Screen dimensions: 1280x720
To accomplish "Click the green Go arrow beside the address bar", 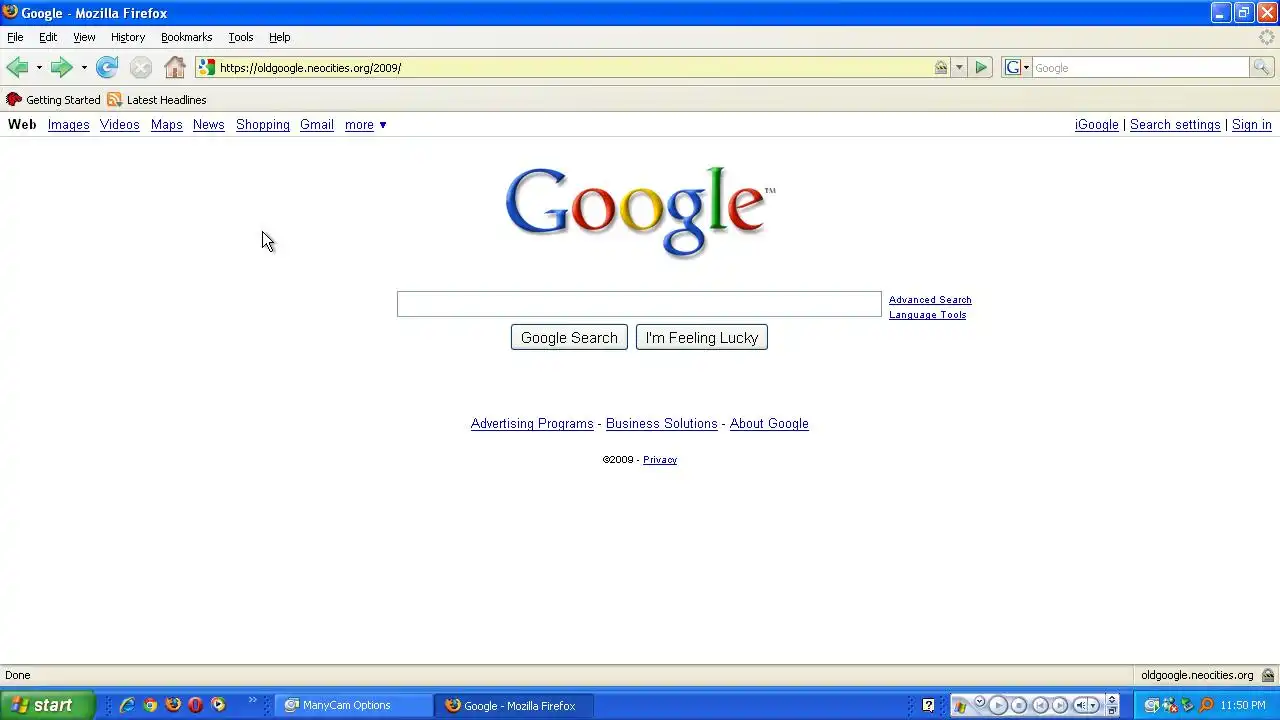I will pyautogui.click(x=981, y=67).
